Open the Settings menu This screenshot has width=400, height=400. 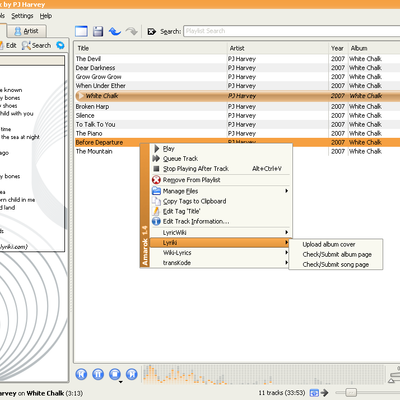point(22,16)
